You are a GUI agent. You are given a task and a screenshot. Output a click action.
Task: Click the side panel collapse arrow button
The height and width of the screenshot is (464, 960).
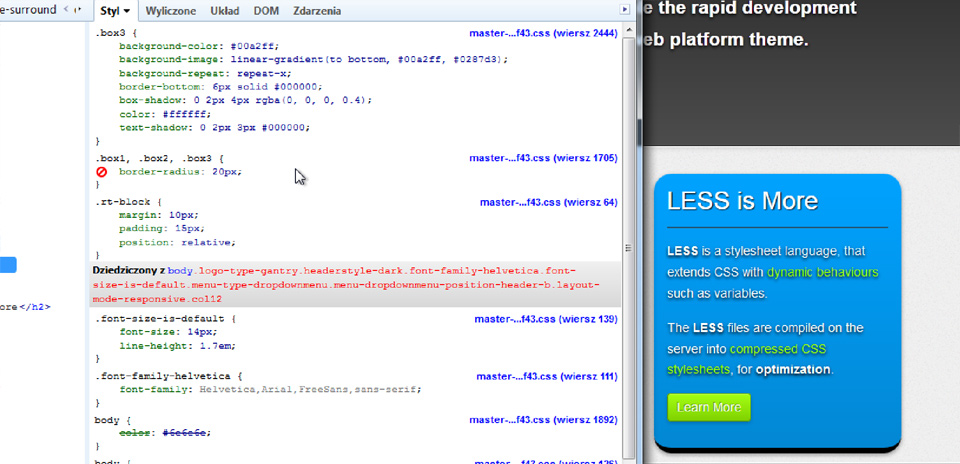pyautogui.click(x=624, y=9)
